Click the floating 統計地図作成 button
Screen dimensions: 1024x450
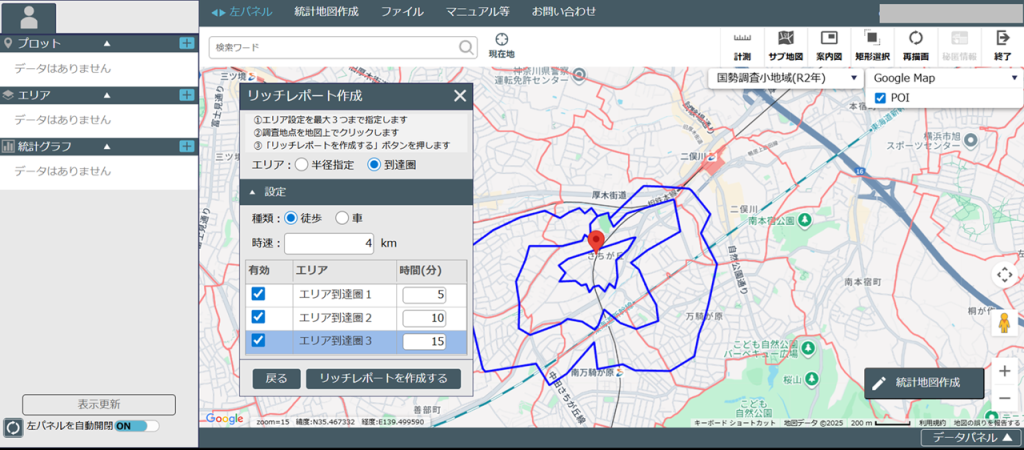(923, 383)
